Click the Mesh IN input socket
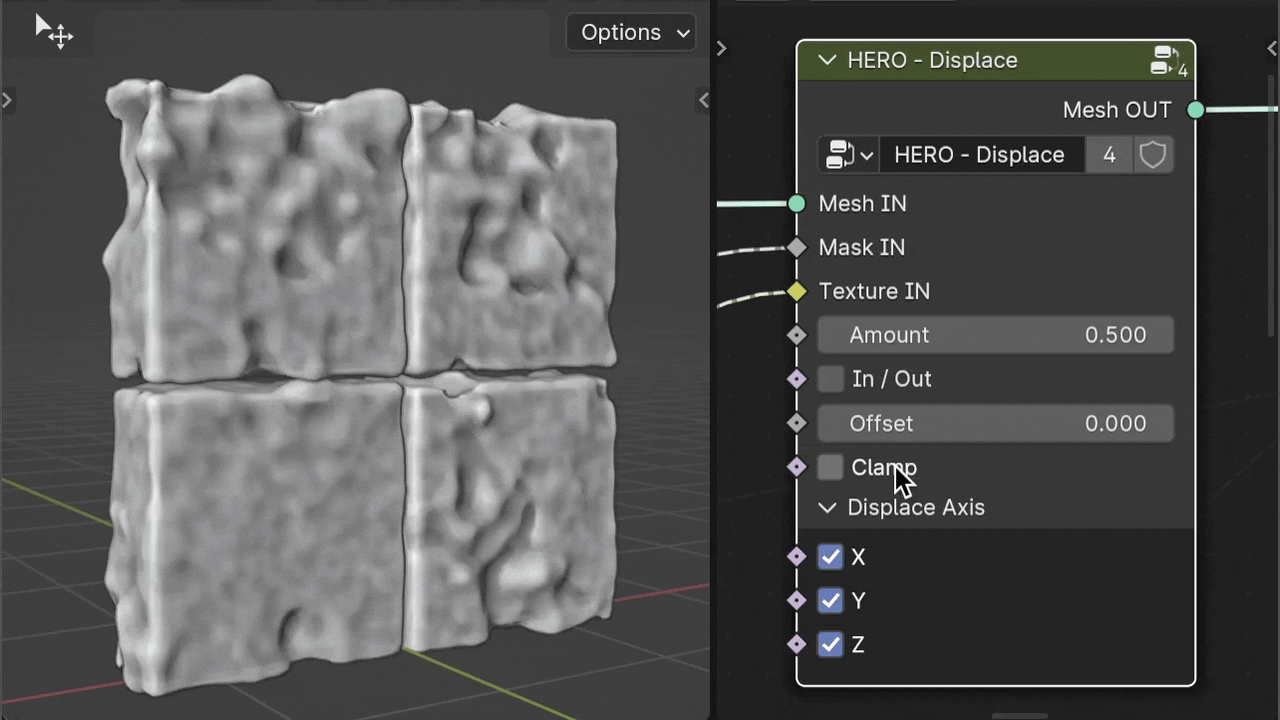Image resolution: width=1280 pixels, height=720 pixels. tap(796, 204)
